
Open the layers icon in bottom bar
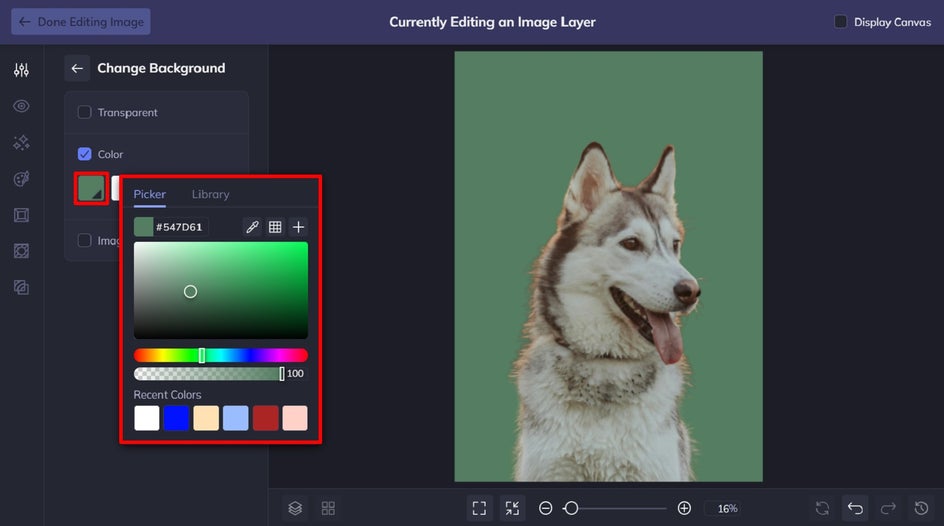pyautogui.click(x=295, y=509)
